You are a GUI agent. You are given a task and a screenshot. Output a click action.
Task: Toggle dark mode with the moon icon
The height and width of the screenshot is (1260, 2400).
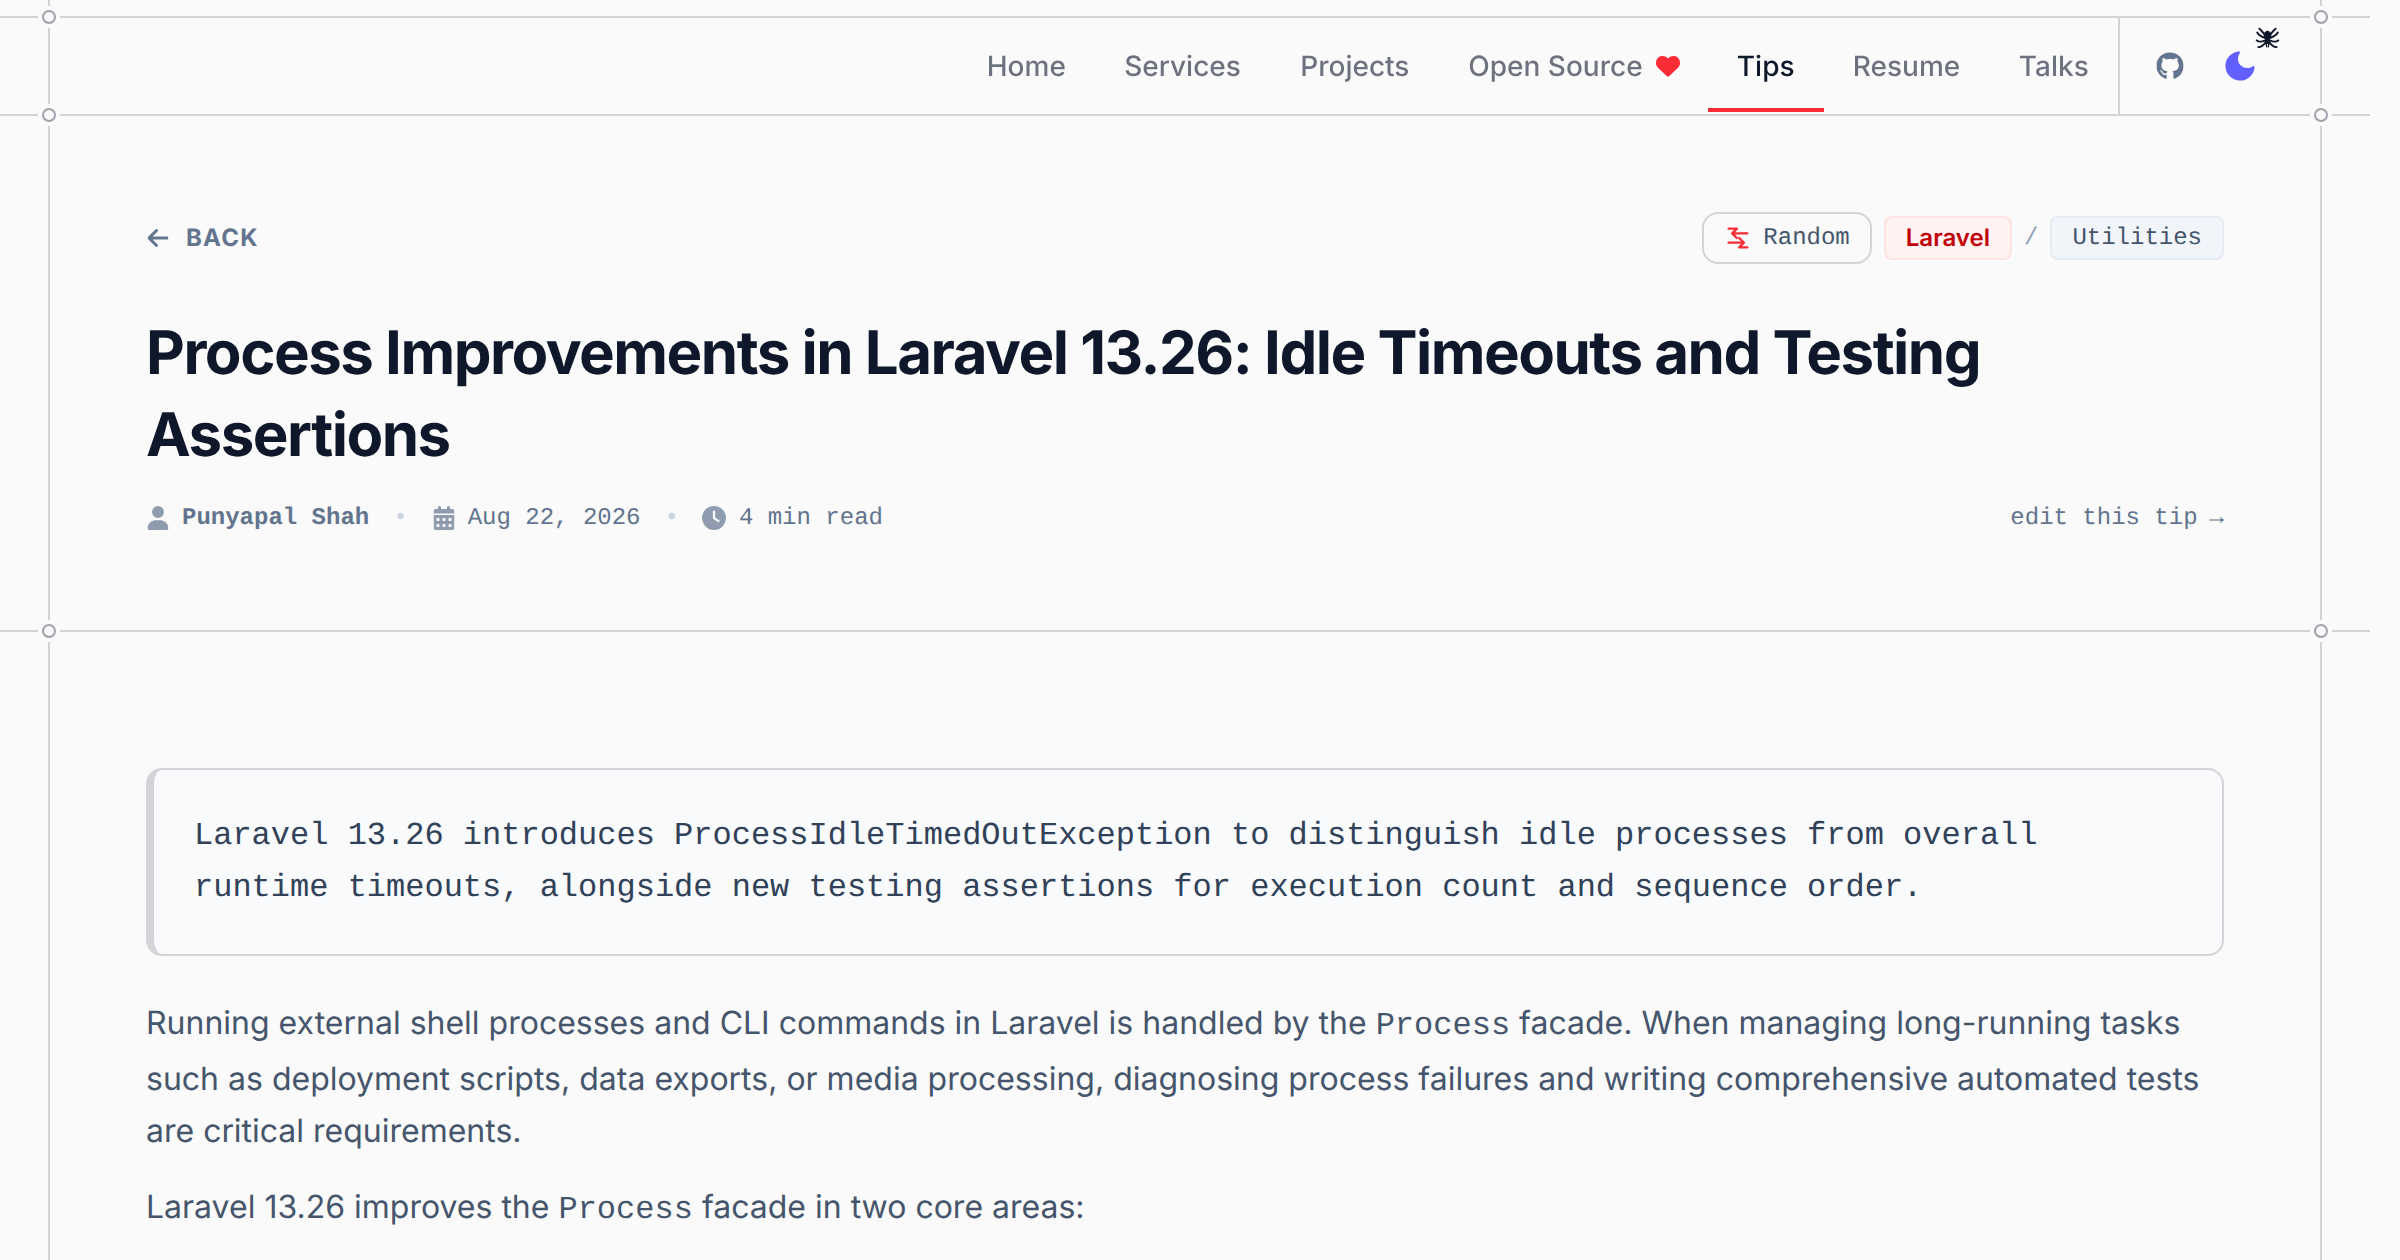click(2239, 66)
